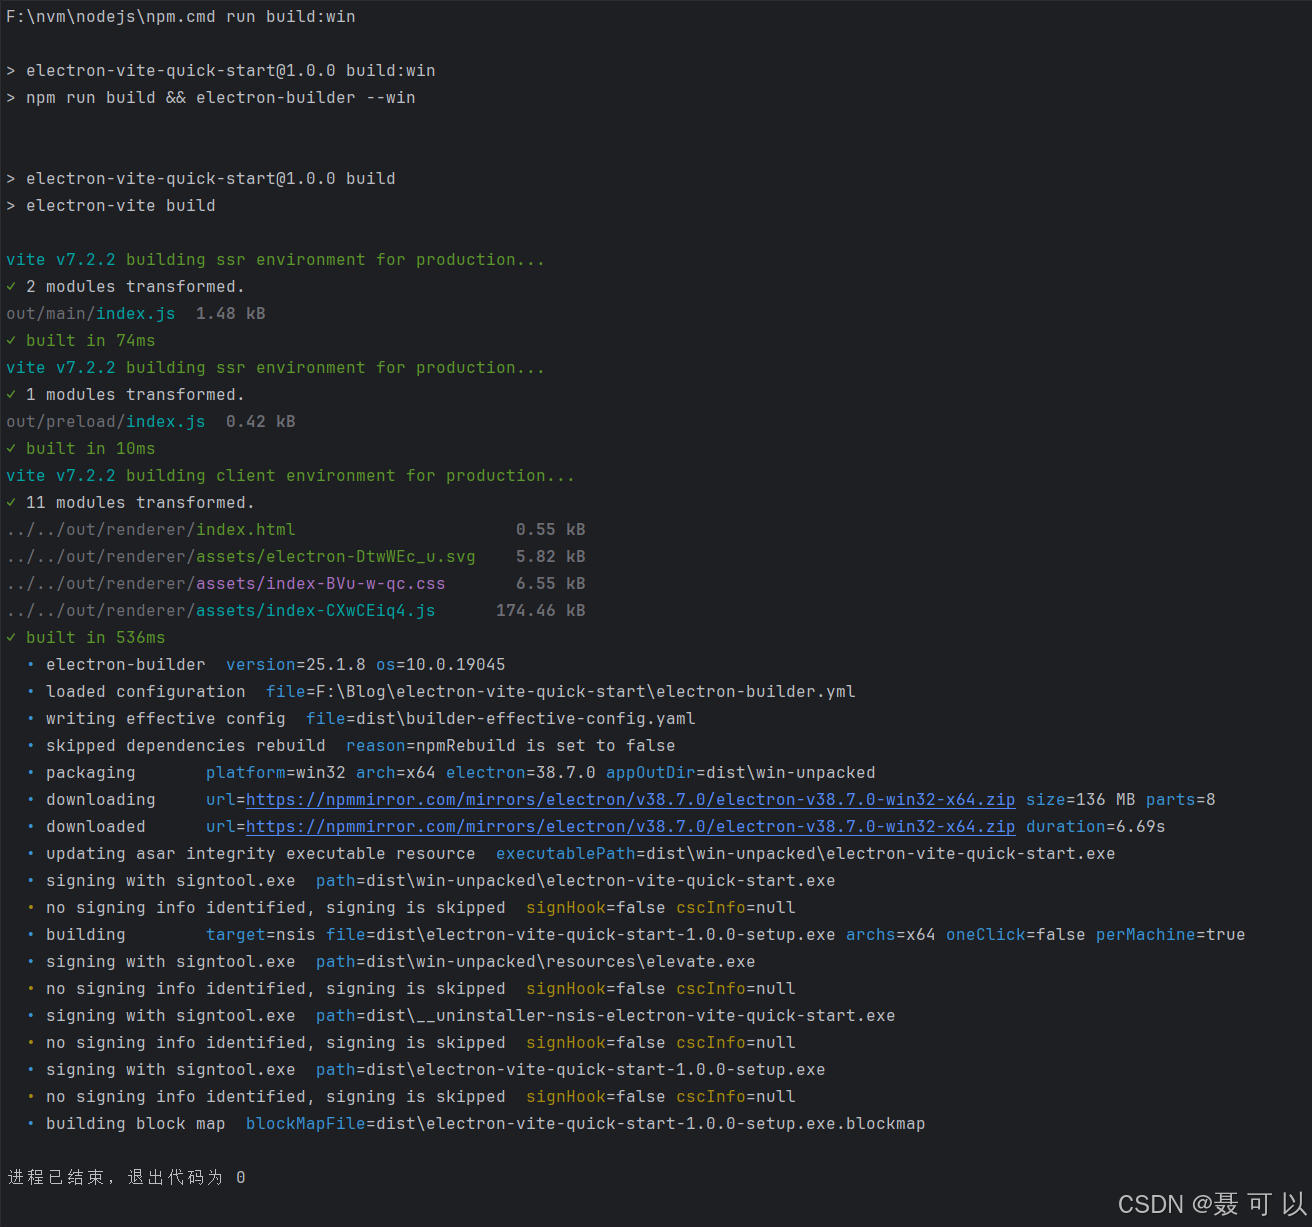
Task: Click the __uninstaller-nsis signing path line
Action: tap(461, 1016)
